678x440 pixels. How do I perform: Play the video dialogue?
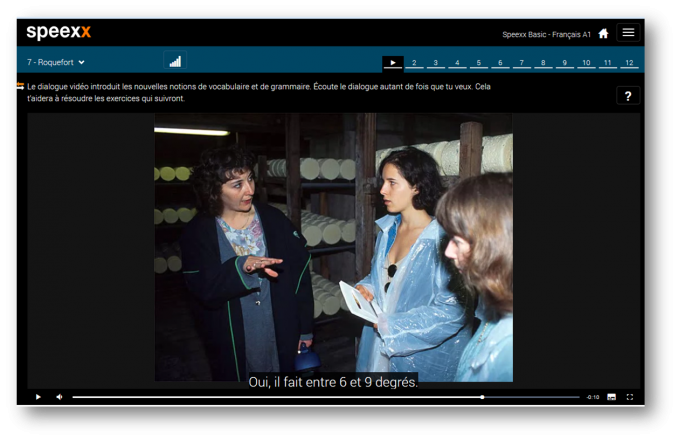click(x=38, y=397)
